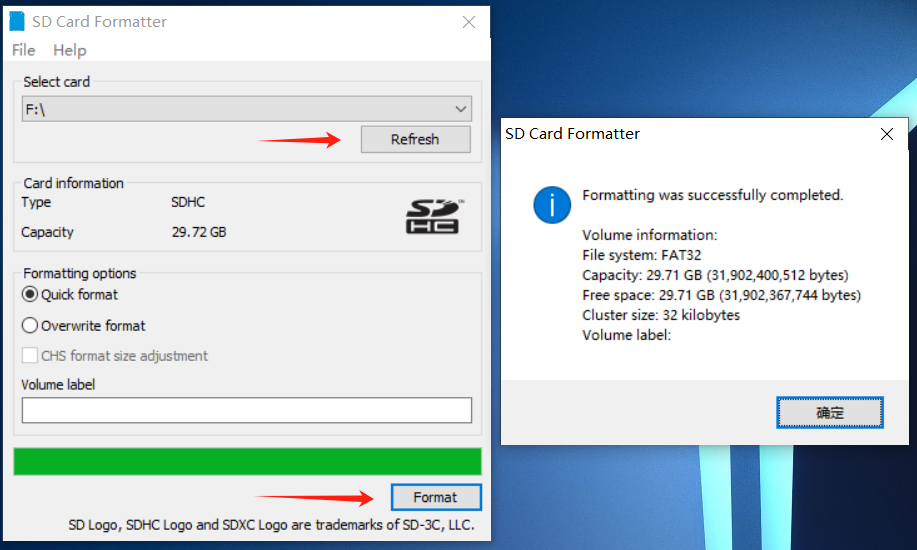Click the 'File system: FAT32' line
Viewport: 917px width, 550px height.
642,255
